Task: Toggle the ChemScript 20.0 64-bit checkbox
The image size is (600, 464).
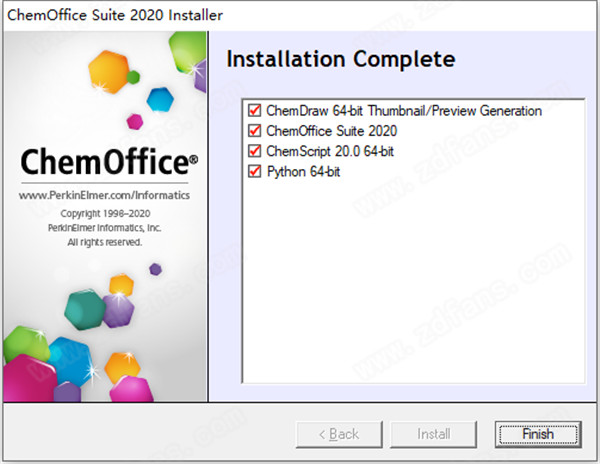Action: (253, 151)
